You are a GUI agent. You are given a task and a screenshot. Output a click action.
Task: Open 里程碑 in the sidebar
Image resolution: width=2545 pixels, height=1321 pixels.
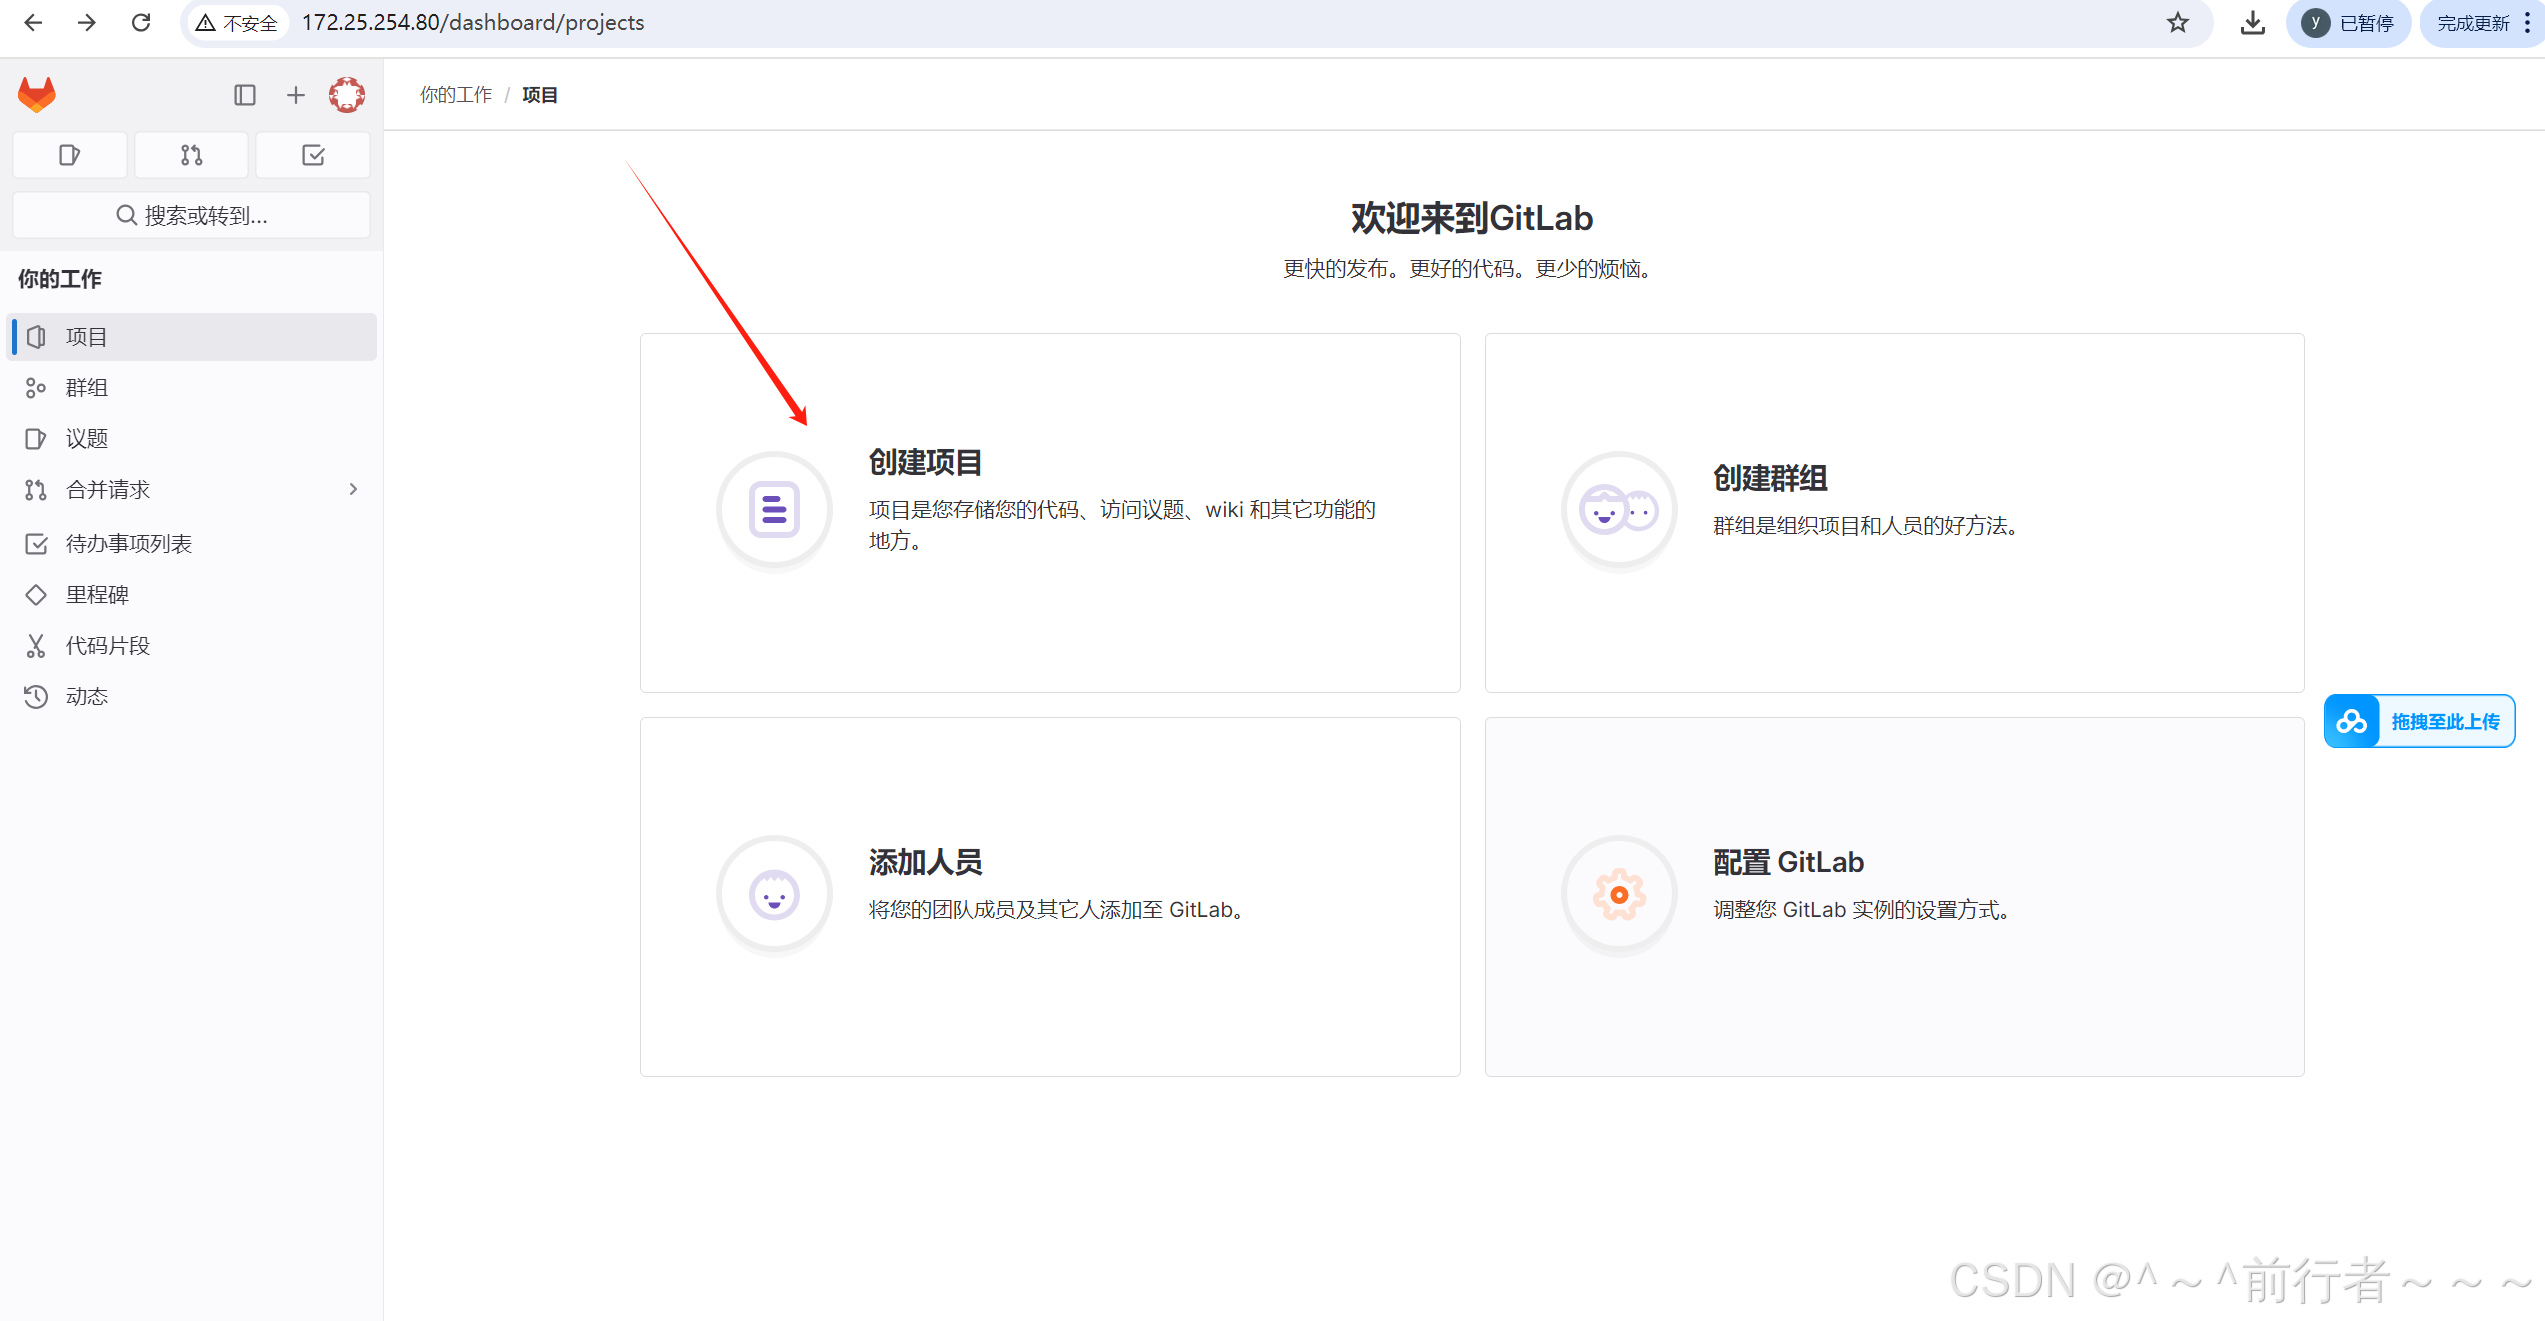click(x=192, y=595)
